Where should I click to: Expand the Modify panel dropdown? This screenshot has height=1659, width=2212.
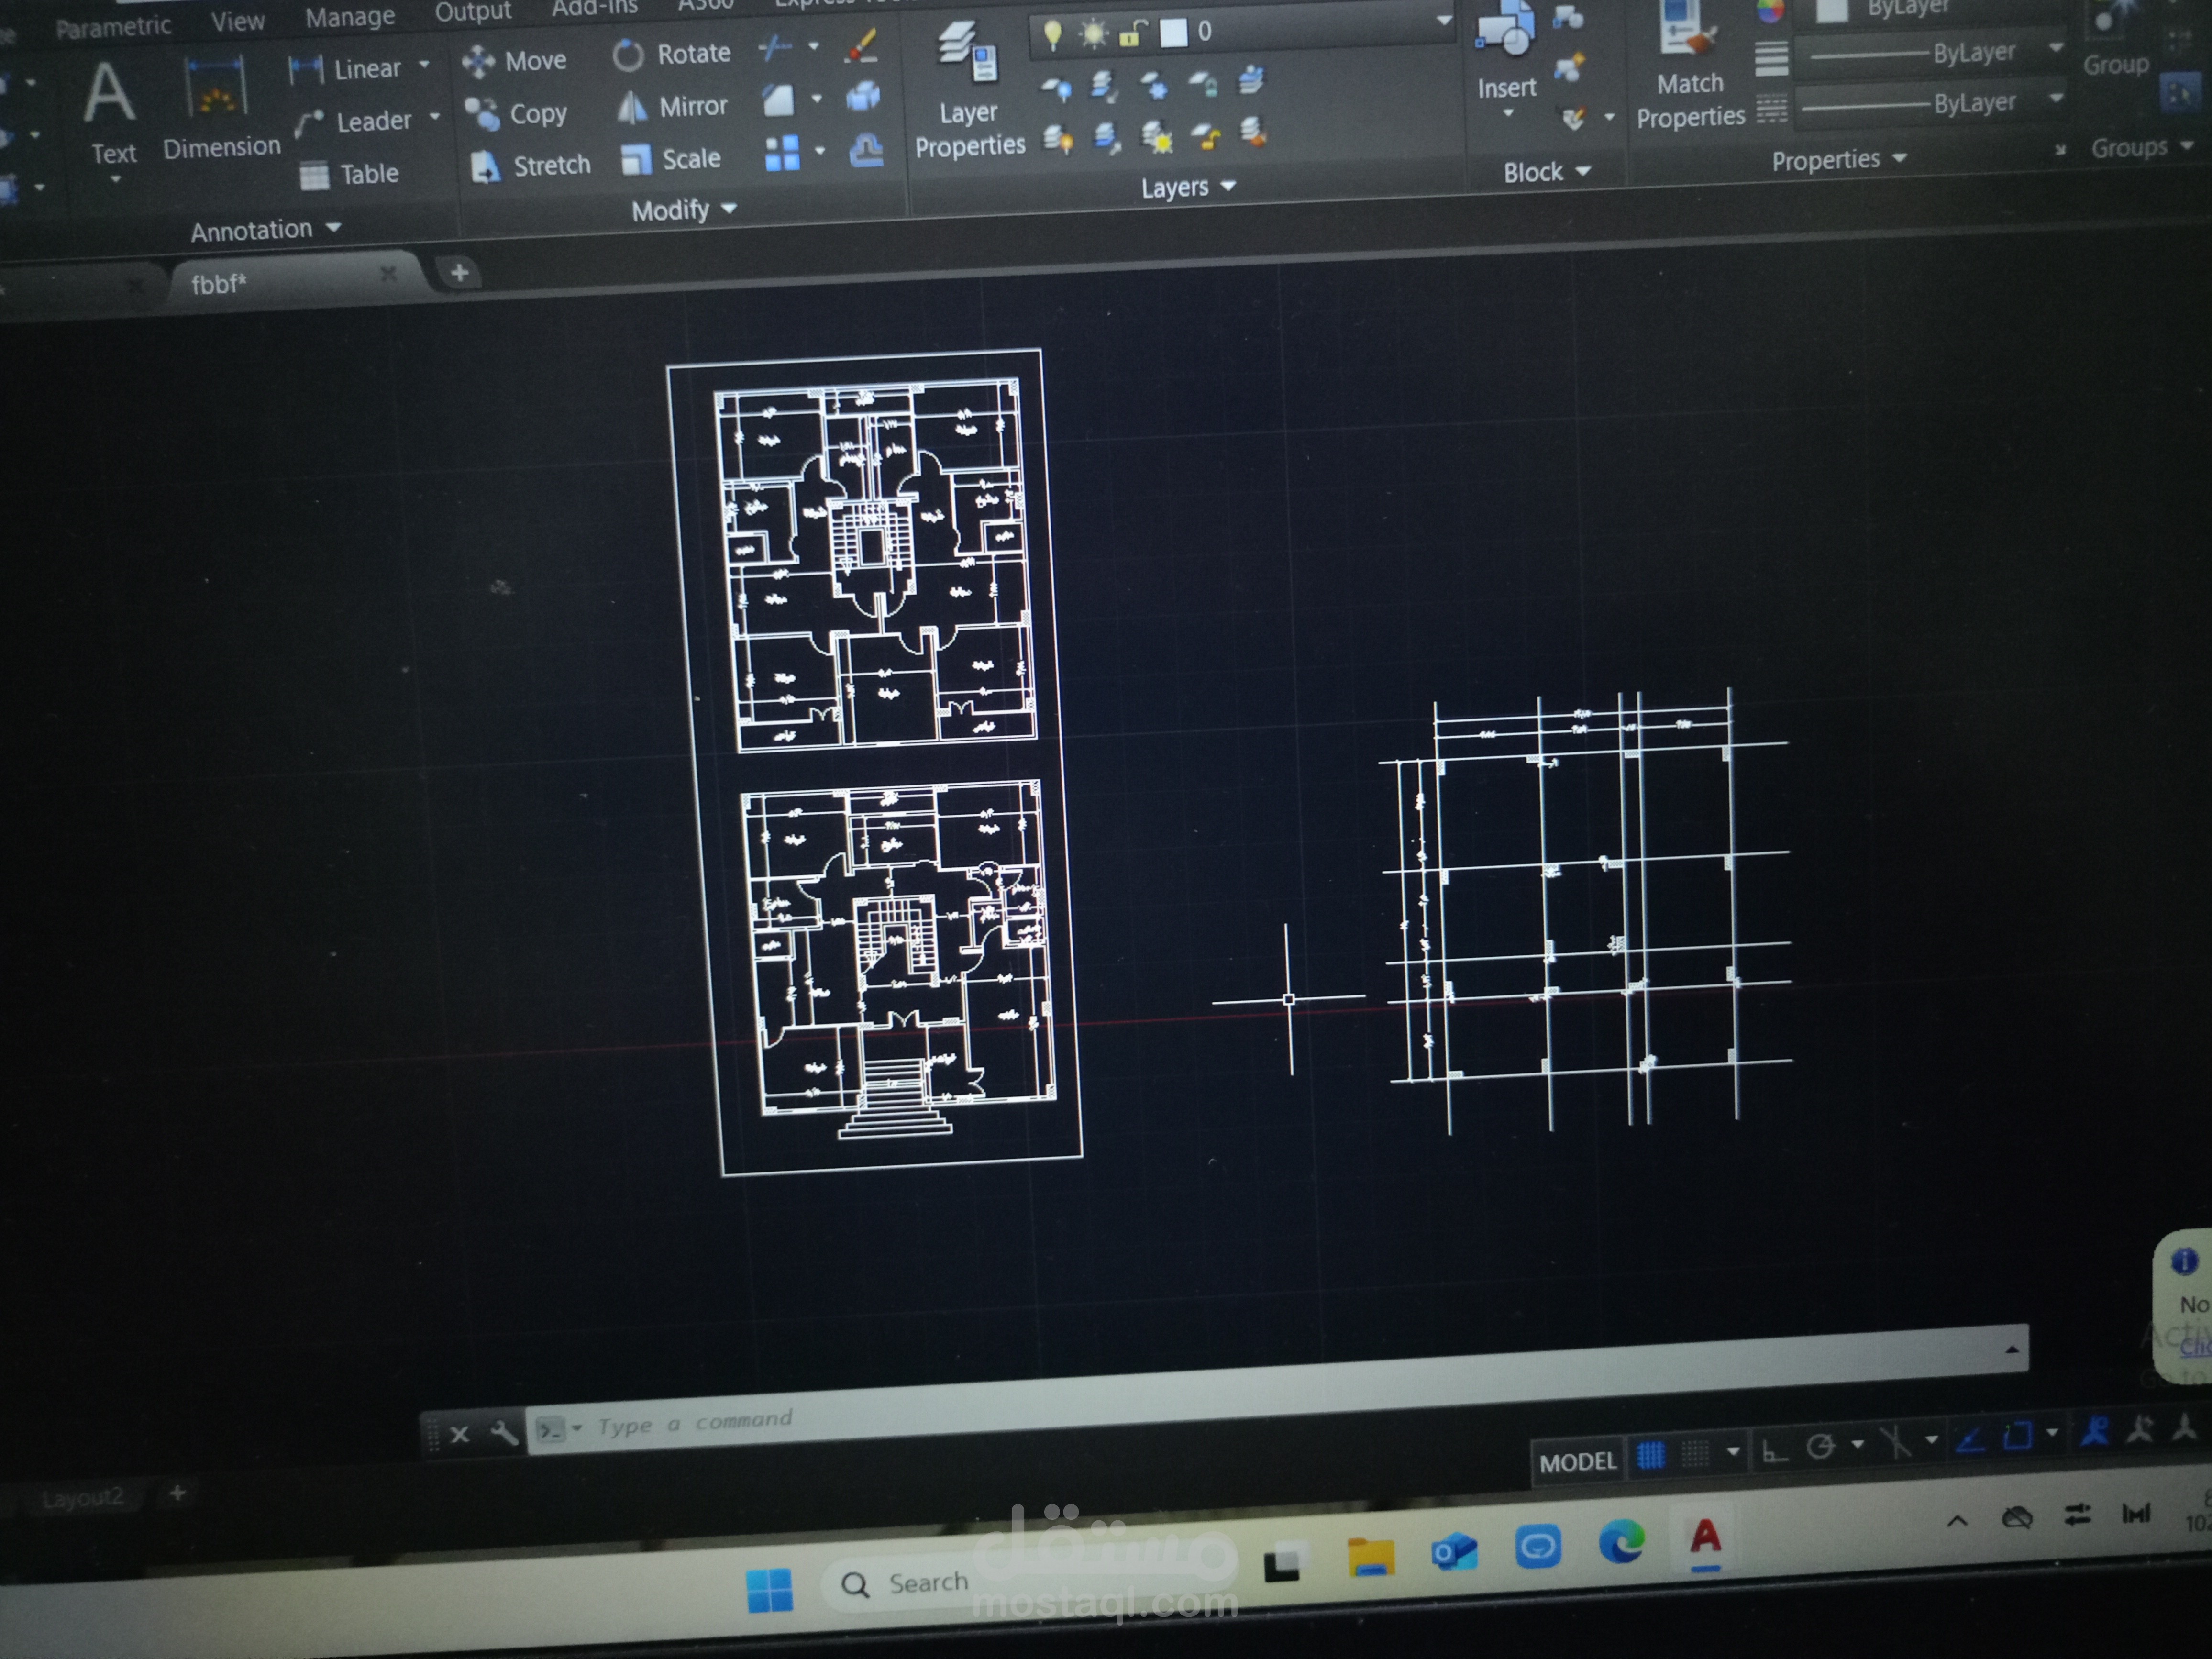[x=684, y=210]
